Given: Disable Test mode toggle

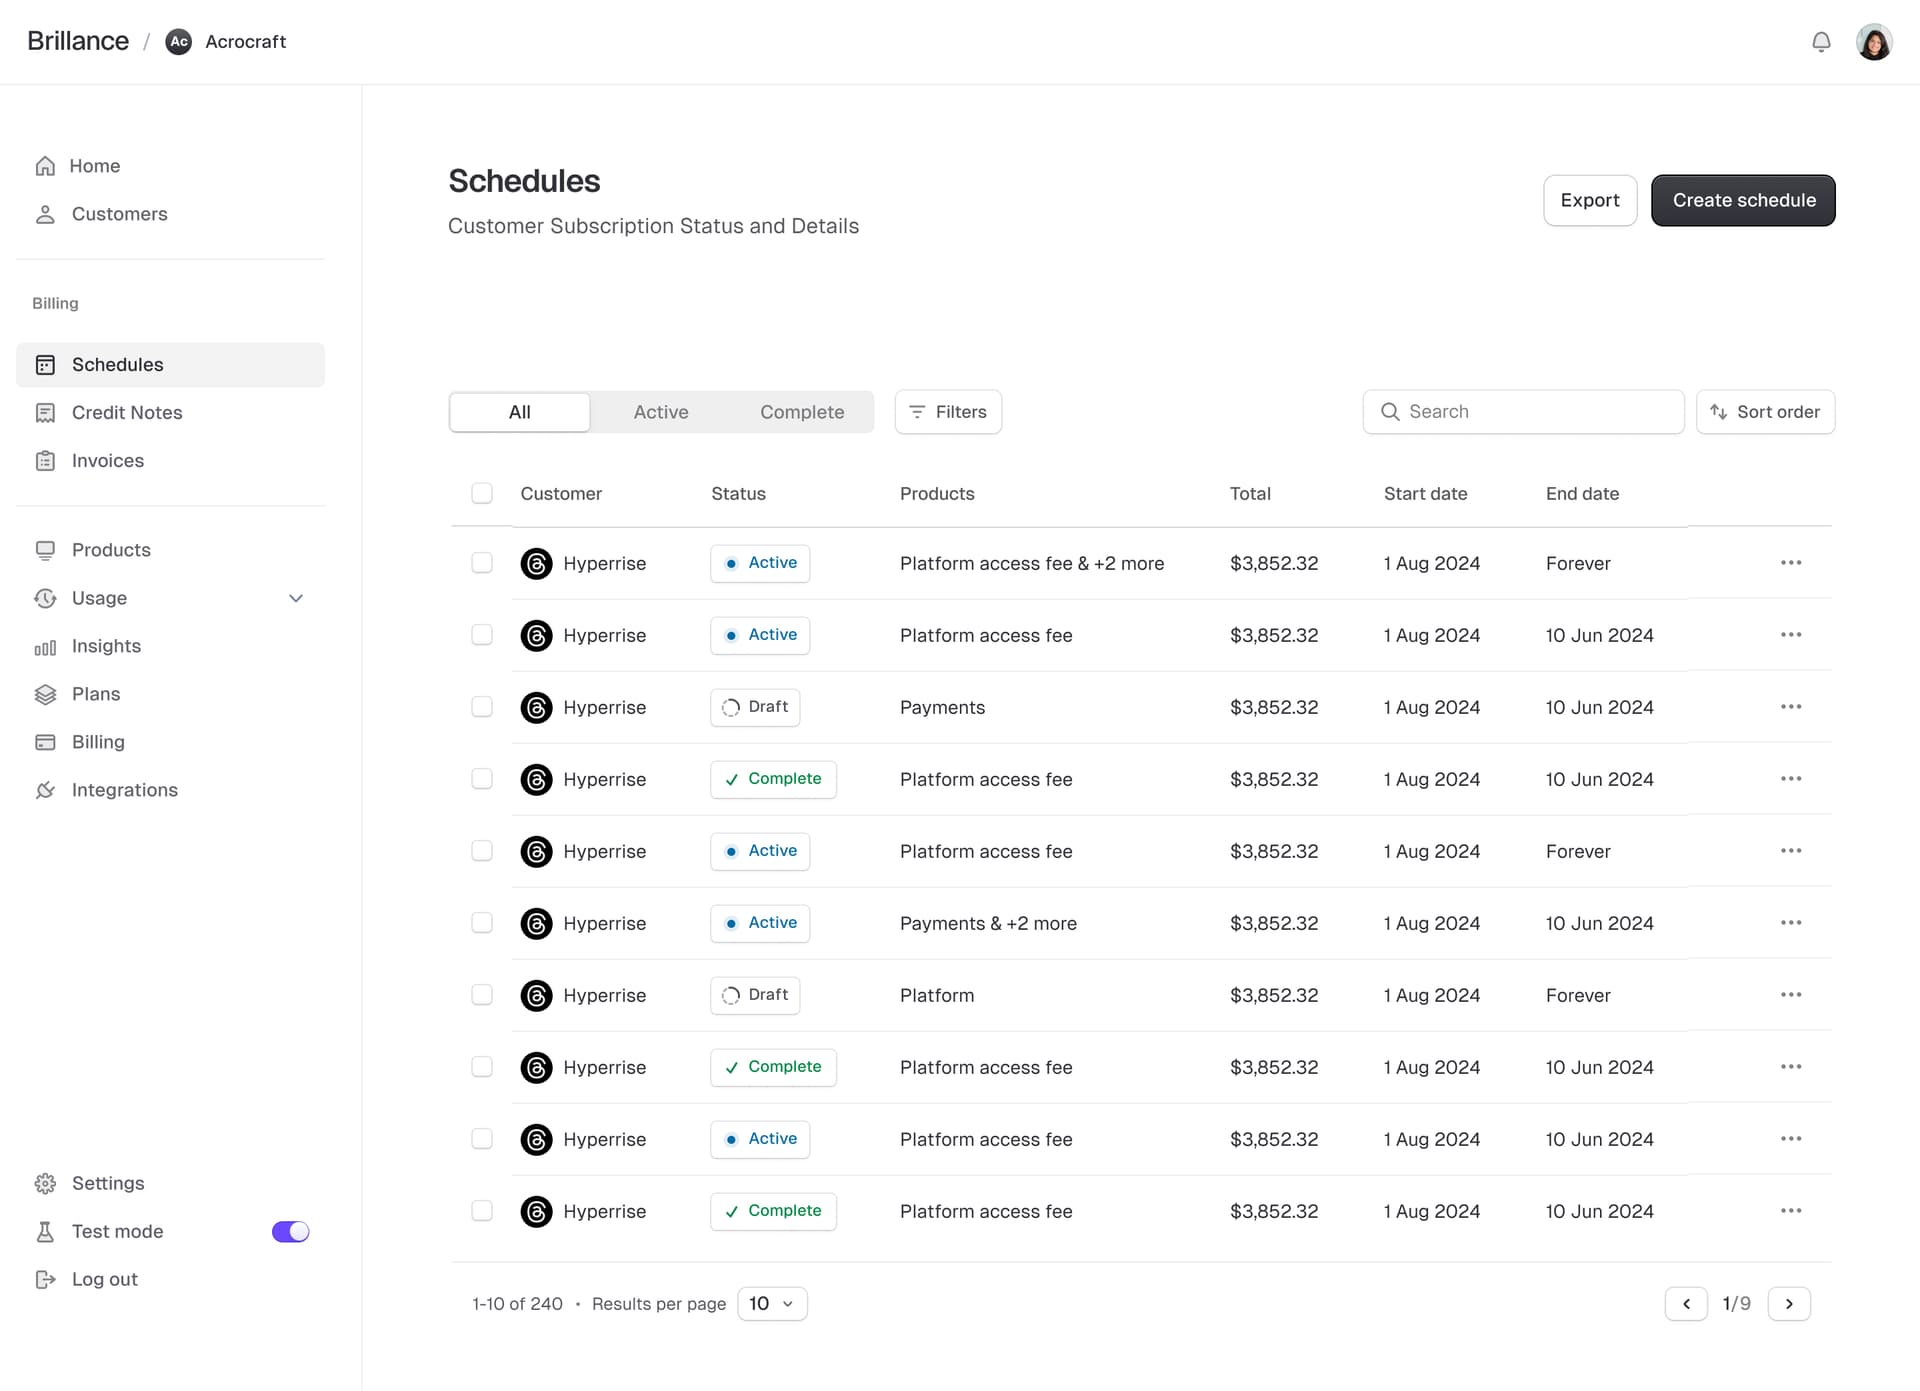Looking at the screenshot, I should pos(290,1231).
